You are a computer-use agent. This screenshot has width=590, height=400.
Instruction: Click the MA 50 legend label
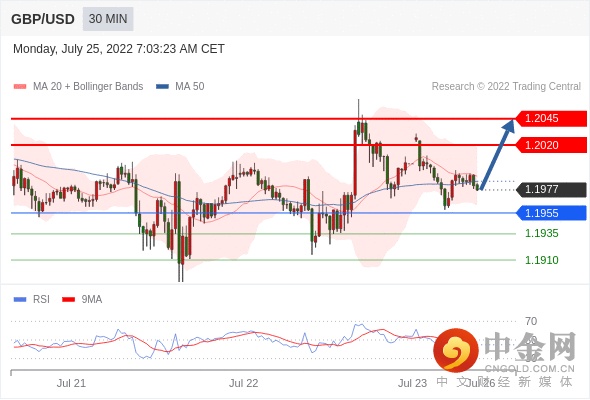point(190,87)
